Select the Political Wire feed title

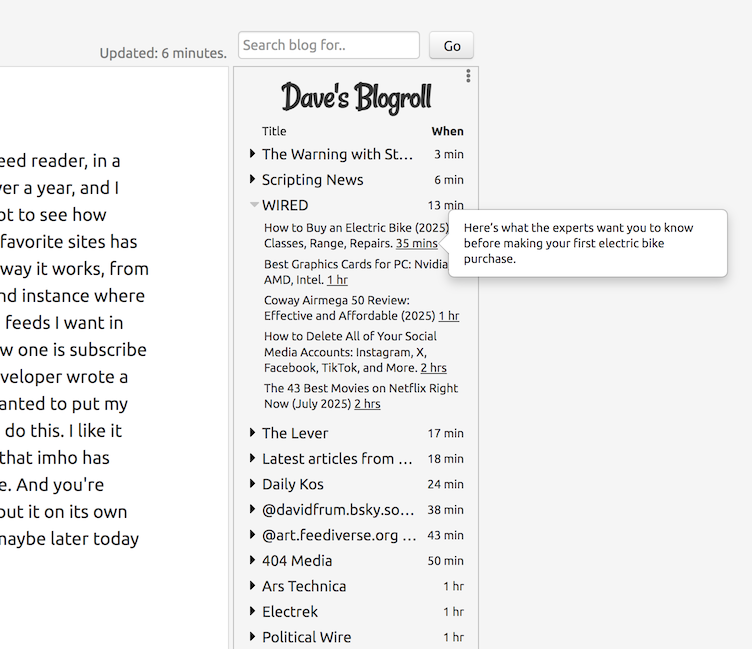tap(306, 637)
